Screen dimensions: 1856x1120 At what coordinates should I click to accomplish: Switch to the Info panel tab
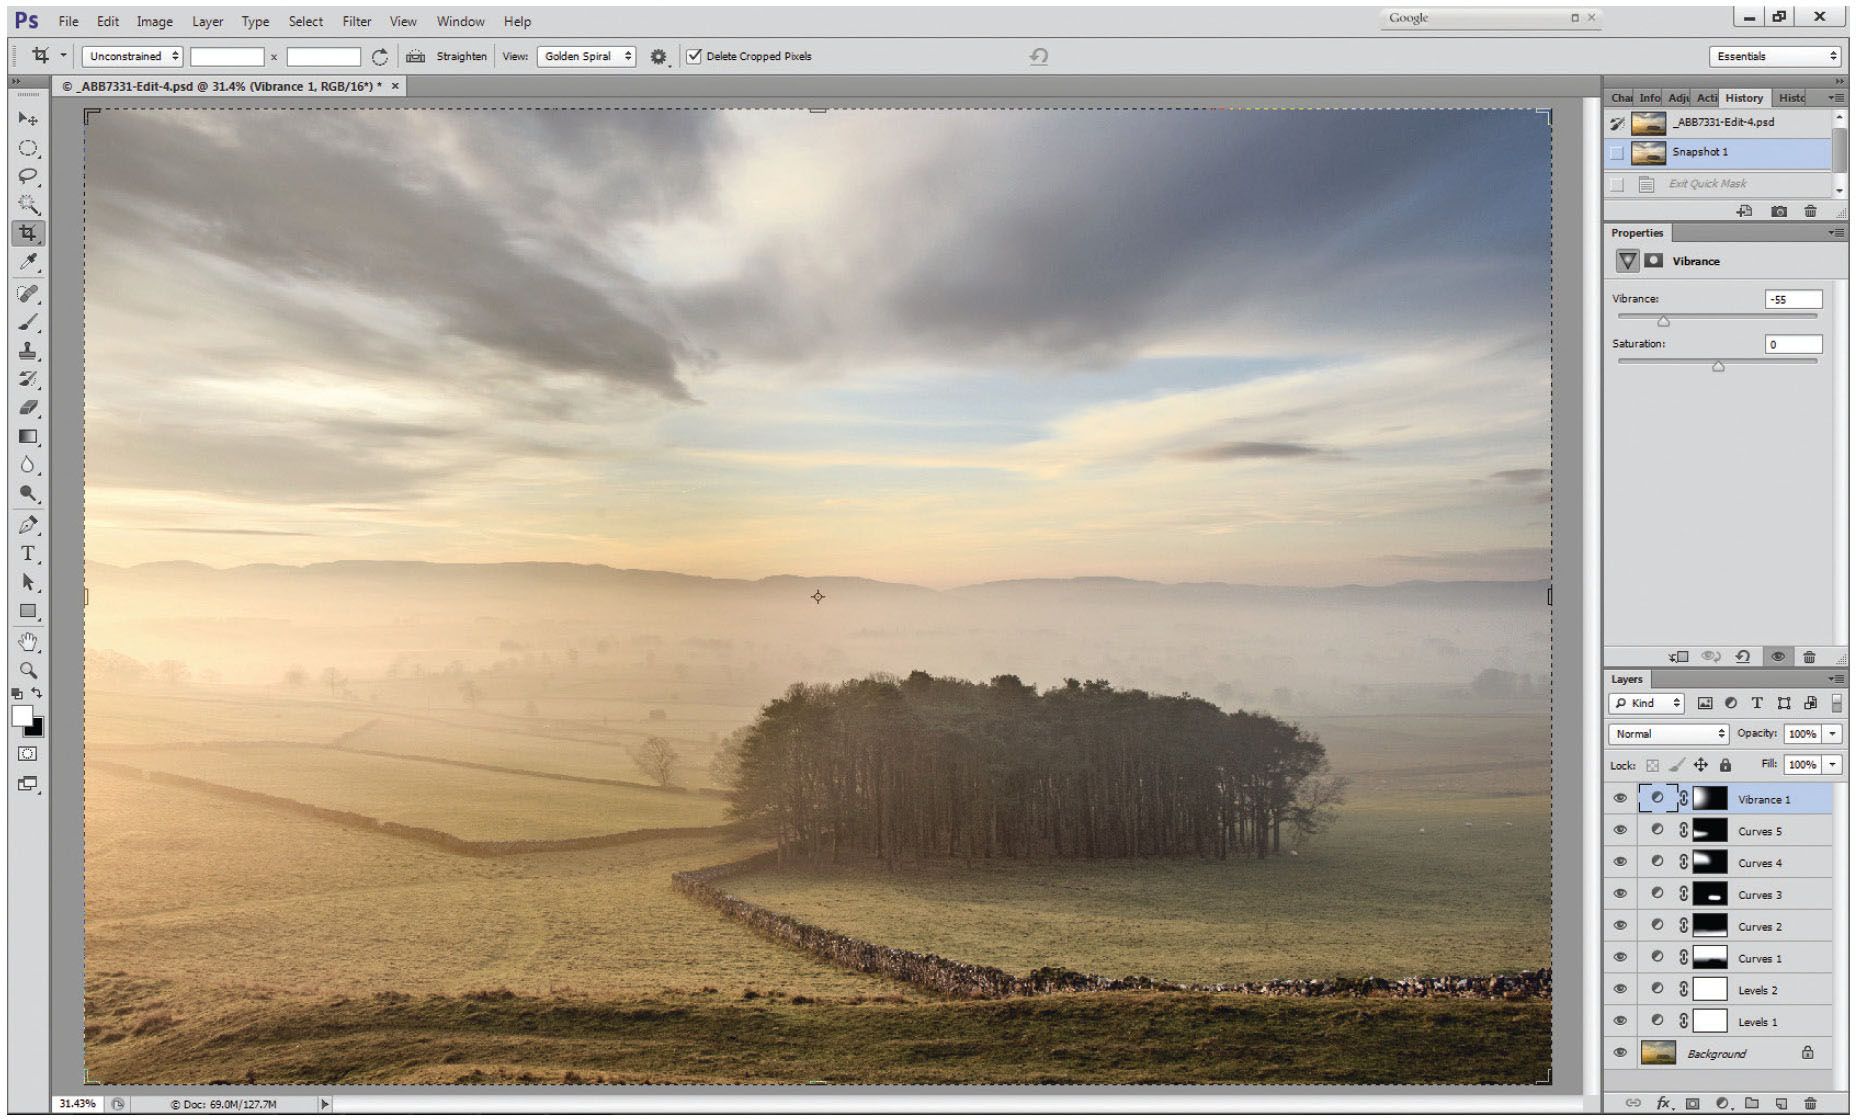[x=1649, y=98]
